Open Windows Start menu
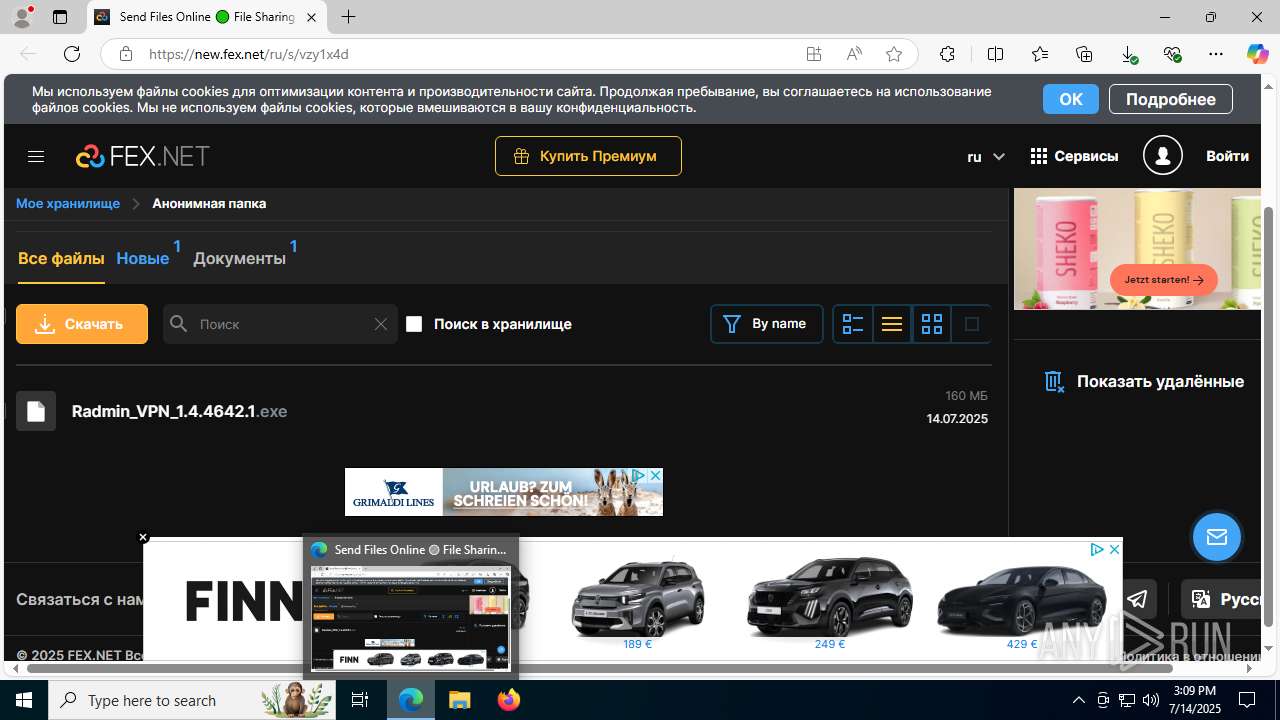This screenshot has width=1280, height=720. (x=24, y=700)
